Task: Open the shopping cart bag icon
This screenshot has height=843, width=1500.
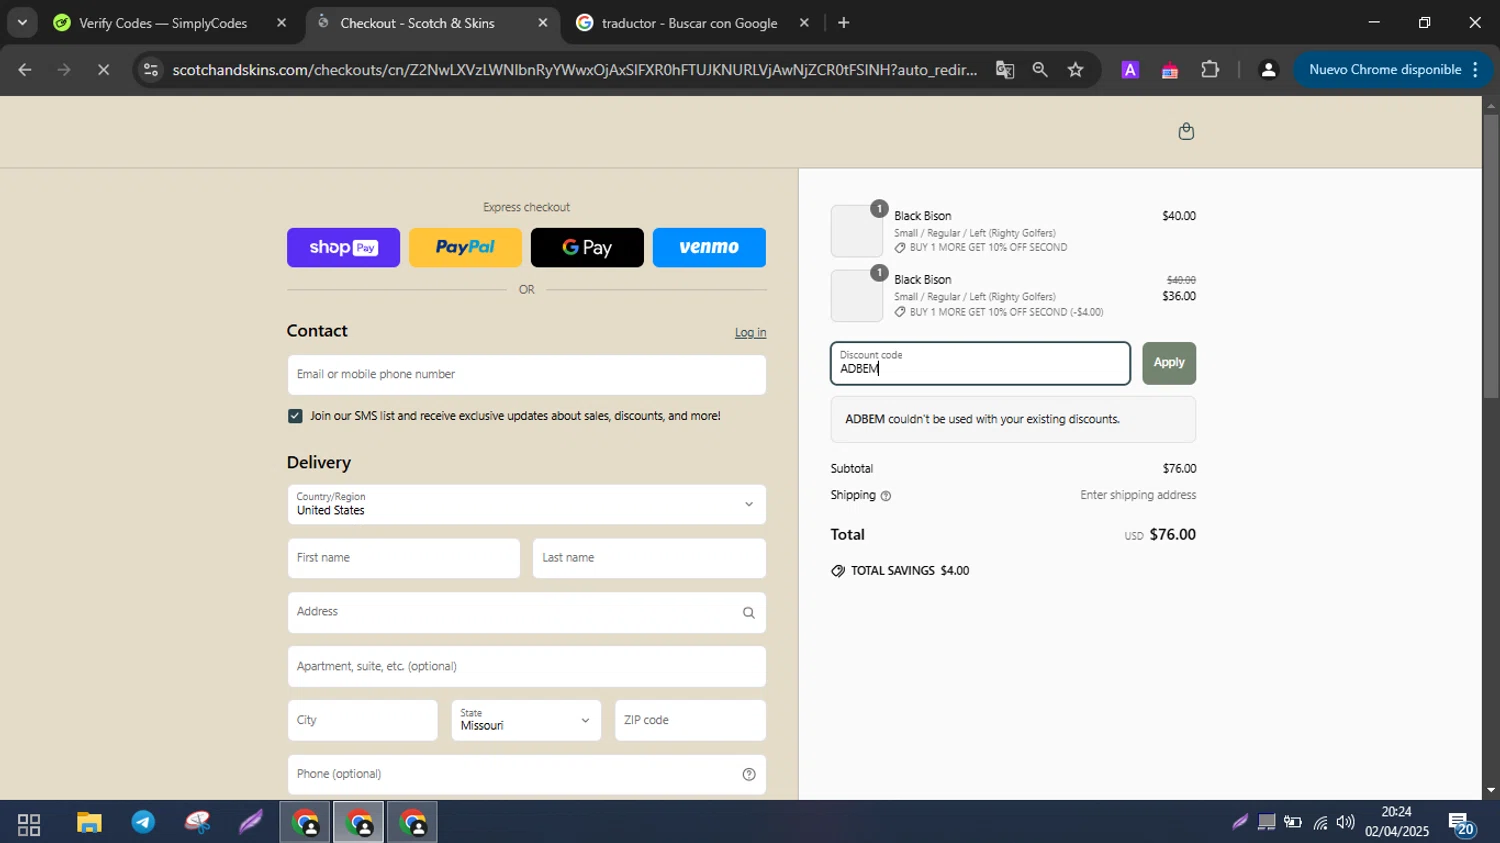Action: (1186, 131)
